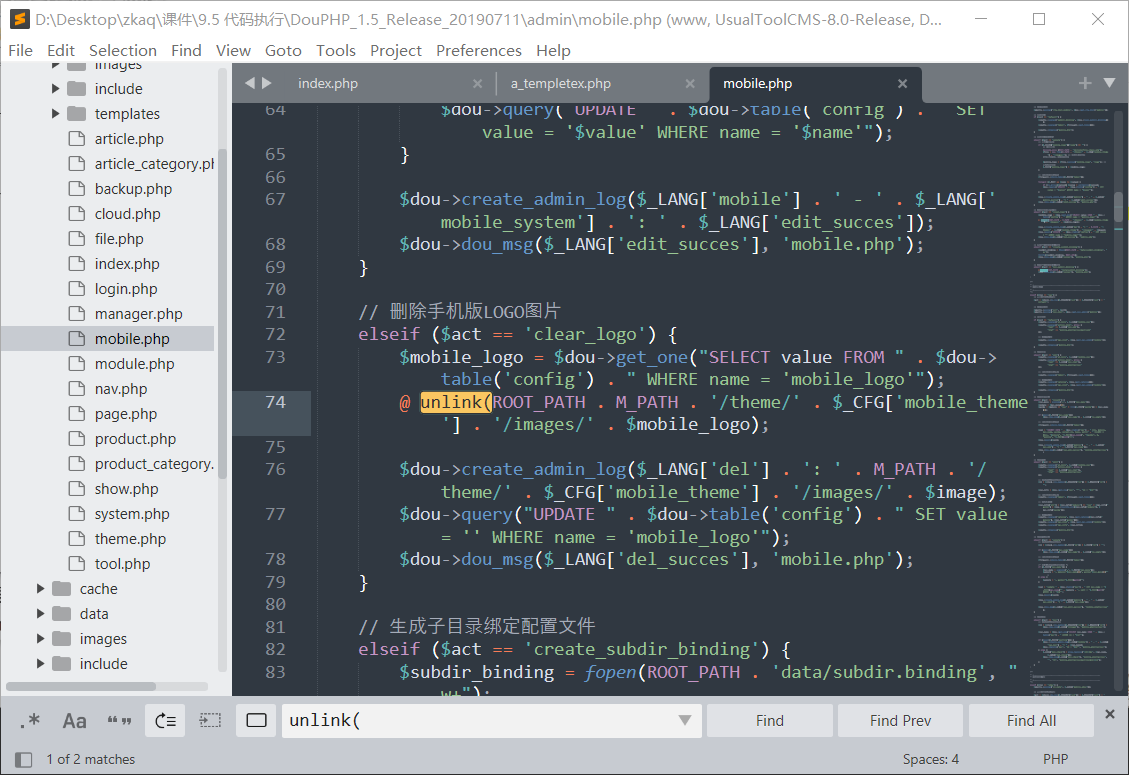Click the Find button
The width and height of the screenshot is (1129, 775).
770,720
